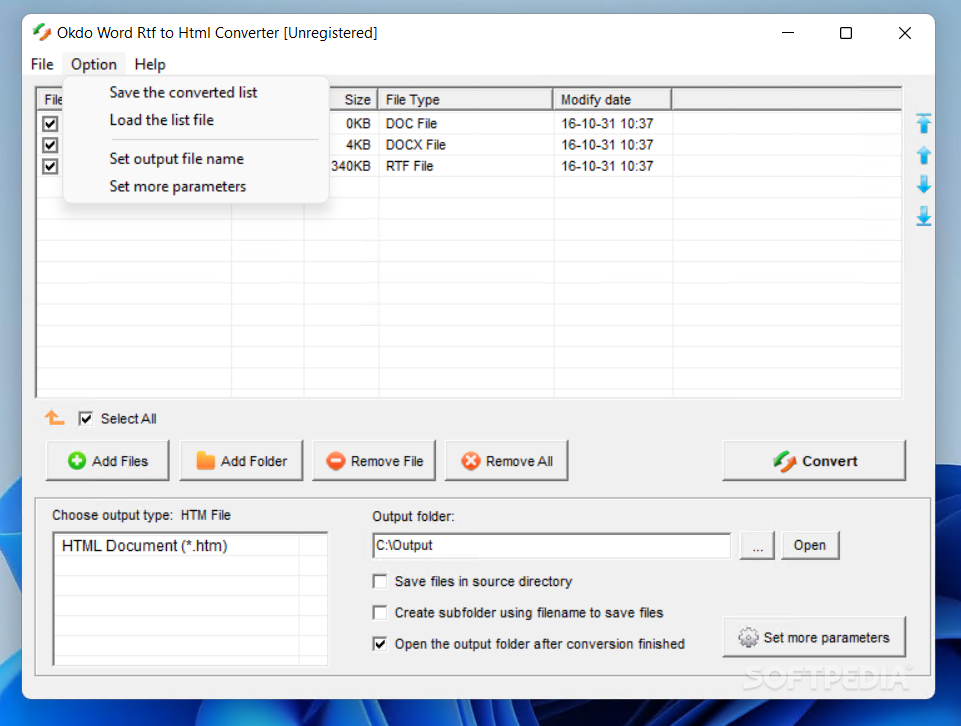961x726 pixels.
Task: Click the Set more parameters gear button
Action: point(814,637)
